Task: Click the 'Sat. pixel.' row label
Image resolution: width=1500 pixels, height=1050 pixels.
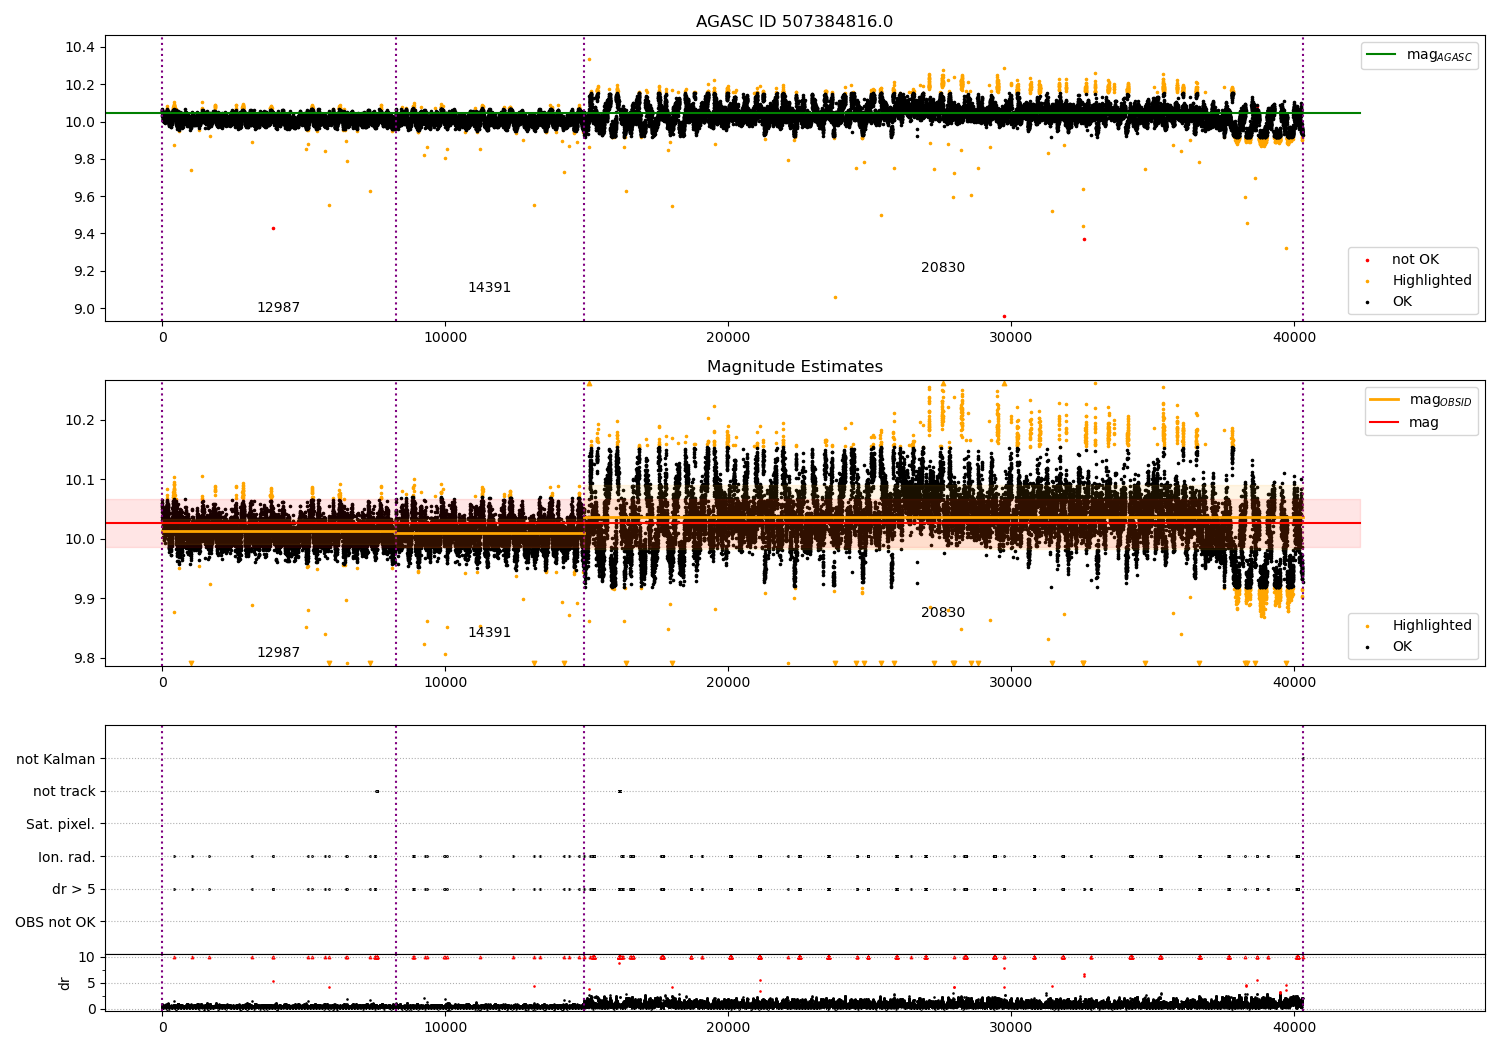Action: click(x=61, y=825)
